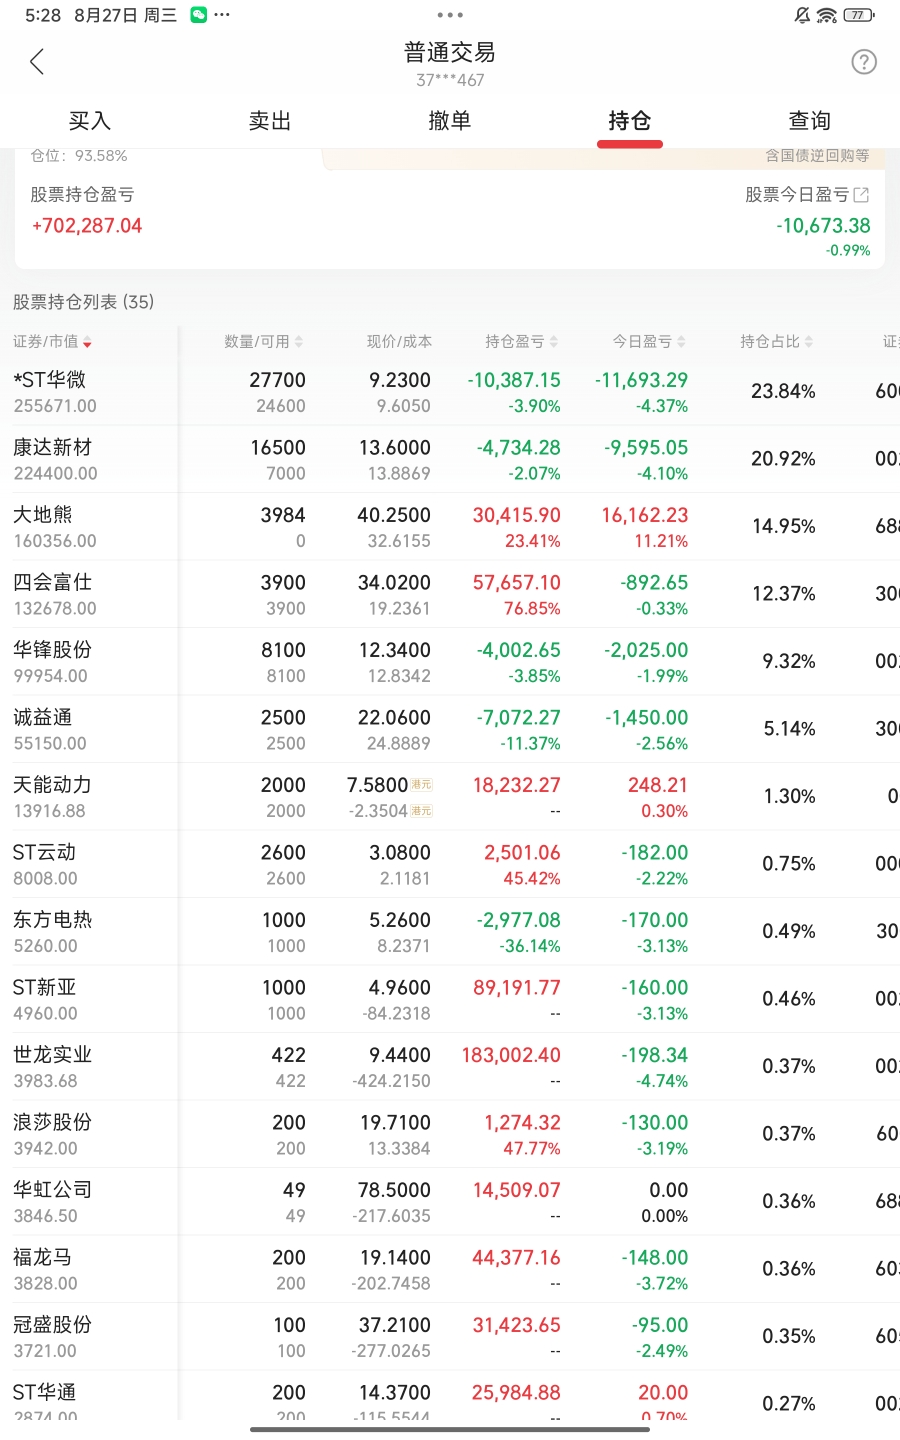Image resolution: width=900 pixels, height=1440 pixels.
Task: Sort list by 持仓占比 column
Action: [x=776, y=342]
